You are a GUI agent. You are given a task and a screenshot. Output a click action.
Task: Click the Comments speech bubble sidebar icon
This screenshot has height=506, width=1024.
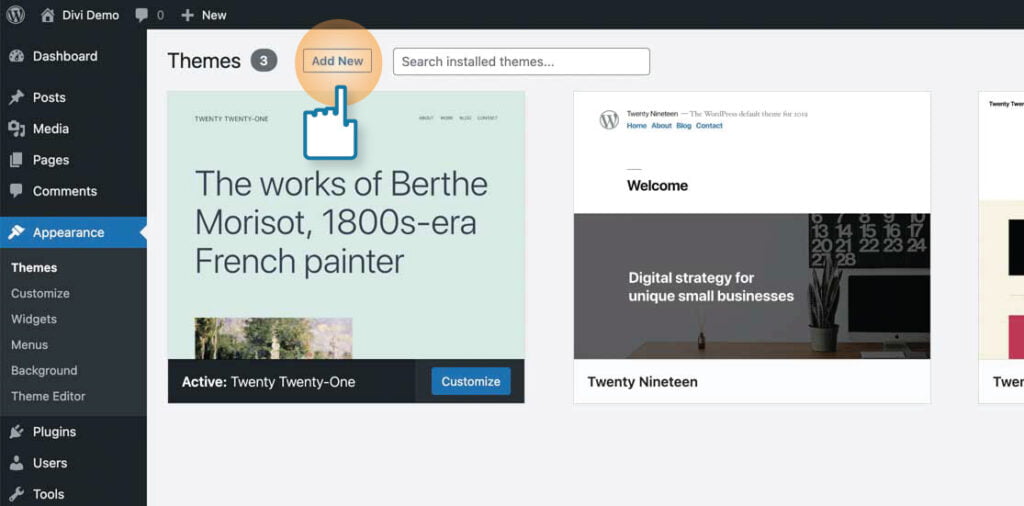click(x=16, y=191)
